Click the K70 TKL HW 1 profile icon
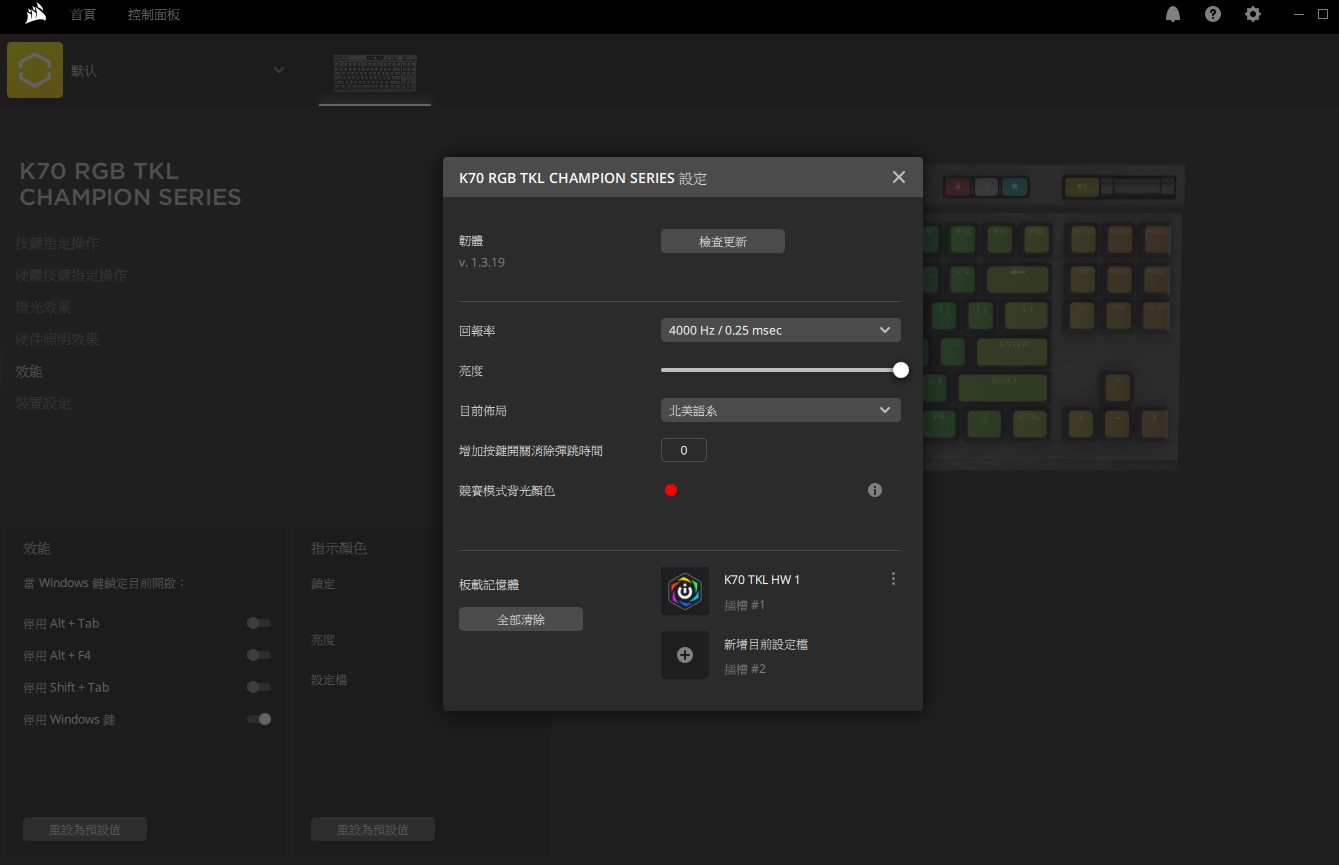Screen dimensions: 1339x865 pyautogui.click(x=685, y=591)
